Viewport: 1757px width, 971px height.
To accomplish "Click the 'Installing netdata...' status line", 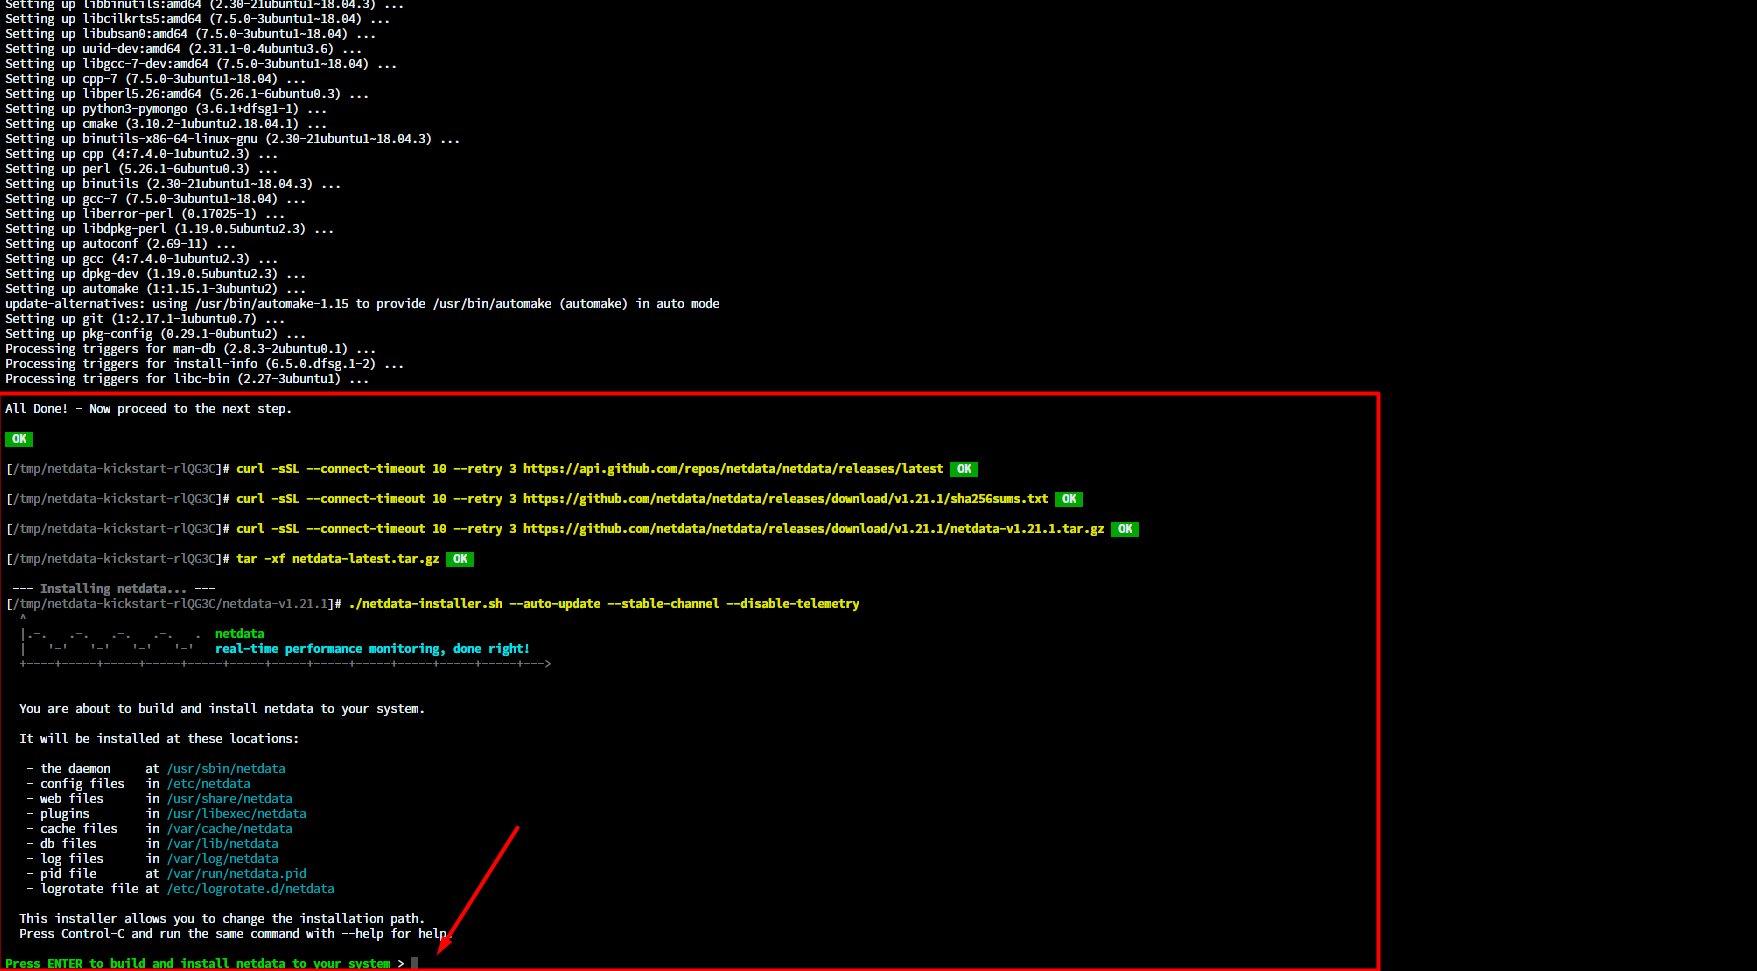I will 114,589.
